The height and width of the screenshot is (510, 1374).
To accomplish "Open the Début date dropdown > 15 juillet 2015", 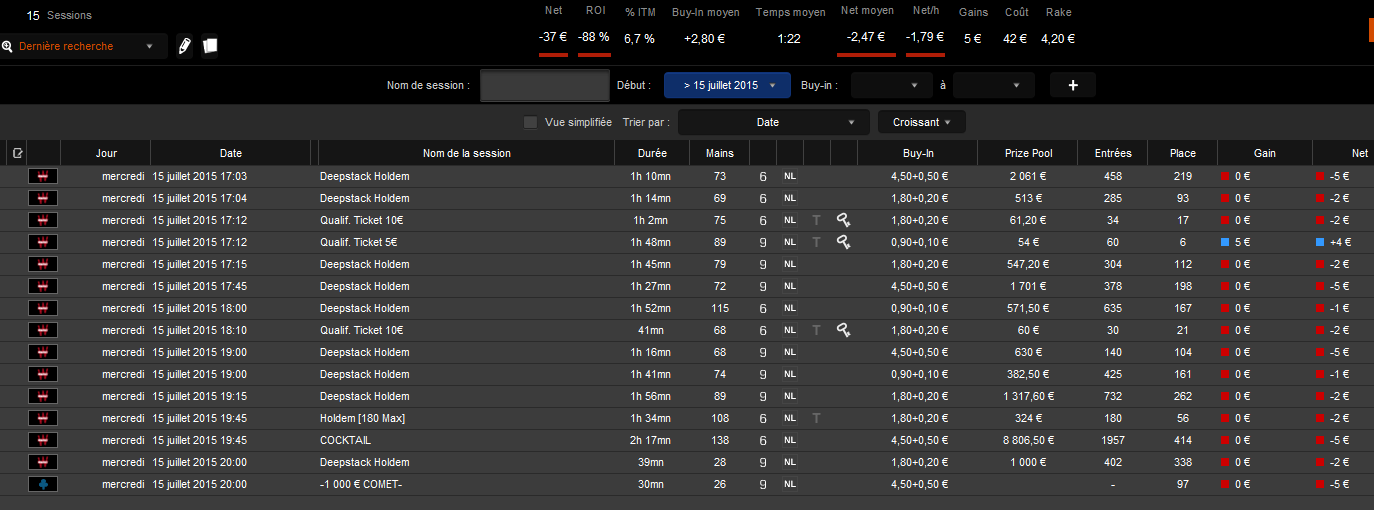I will coord(727,85).
